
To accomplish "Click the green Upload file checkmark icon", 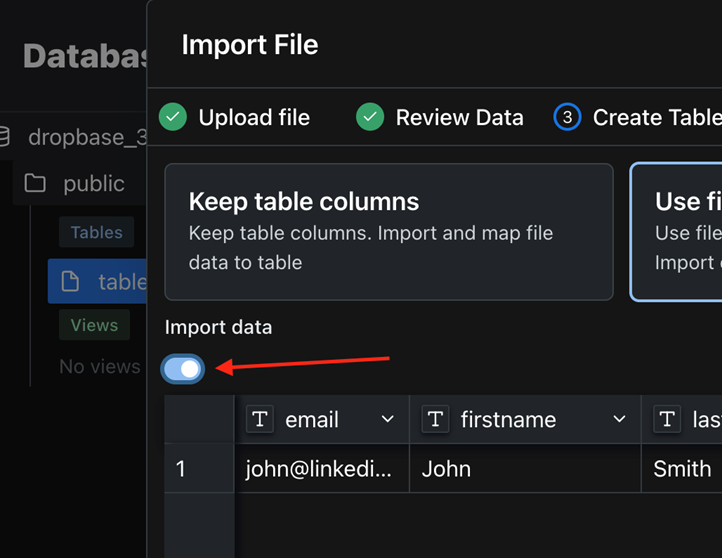I will click(173, 117).
